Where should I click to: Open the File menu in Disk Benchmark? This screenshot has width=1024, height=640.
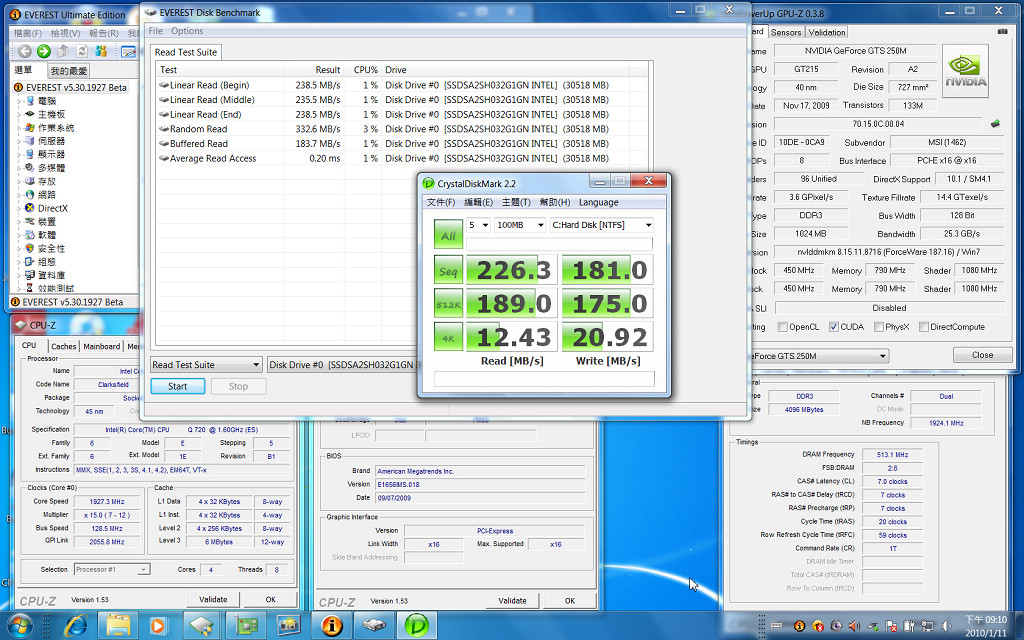tap(155, 31)
